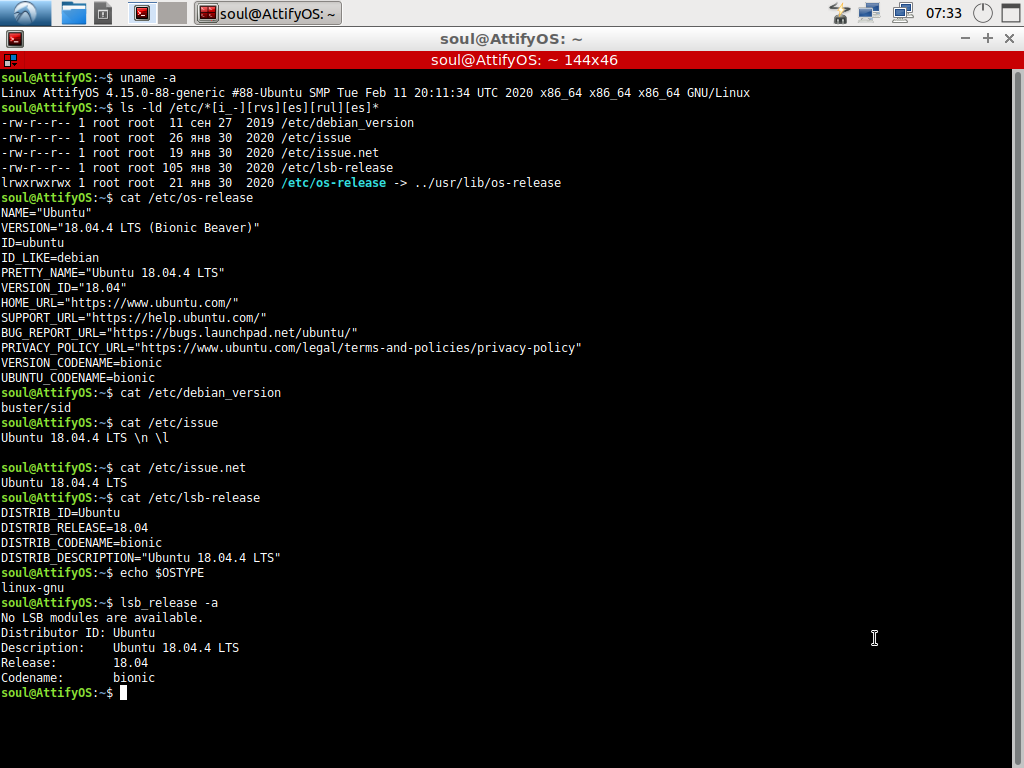Click the BUG_REPORT_URL launchpad line

pos(179,333)
